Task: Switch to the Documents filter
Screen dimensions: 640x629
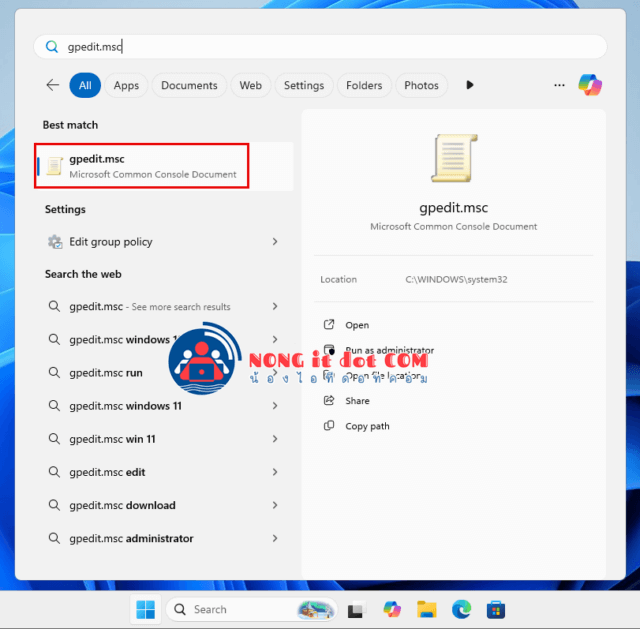Action: 189,85
